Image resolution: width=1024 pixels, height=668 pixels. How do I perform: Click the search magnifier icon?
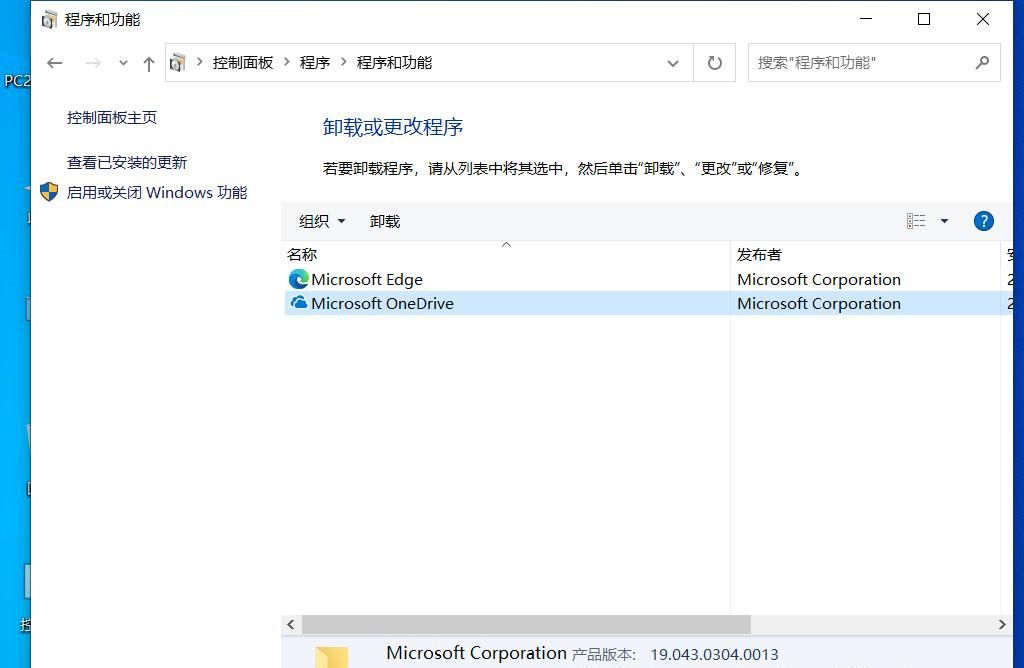pyautogui.click(x=982, y=63)
